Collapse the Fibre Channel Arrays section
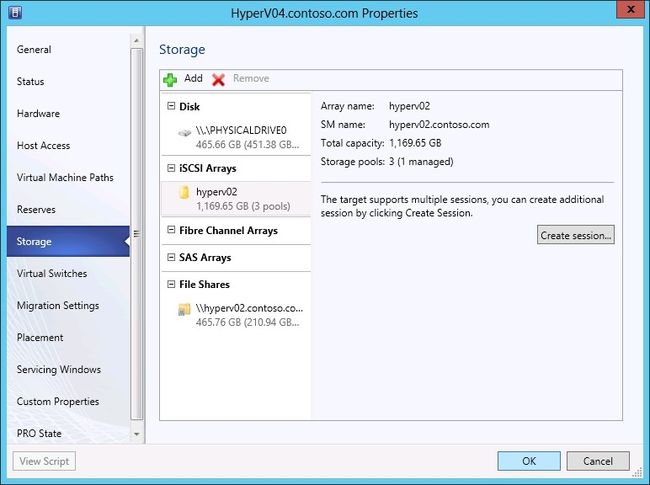This screenshot has height=485, width=650. [171, 230]
